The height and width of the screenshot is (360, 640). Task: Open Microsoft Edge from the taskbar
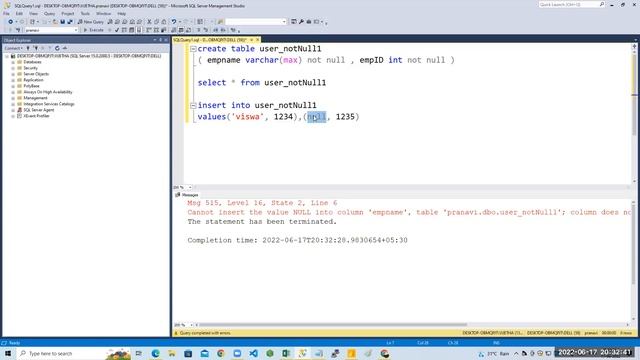[x=156, y=353]
